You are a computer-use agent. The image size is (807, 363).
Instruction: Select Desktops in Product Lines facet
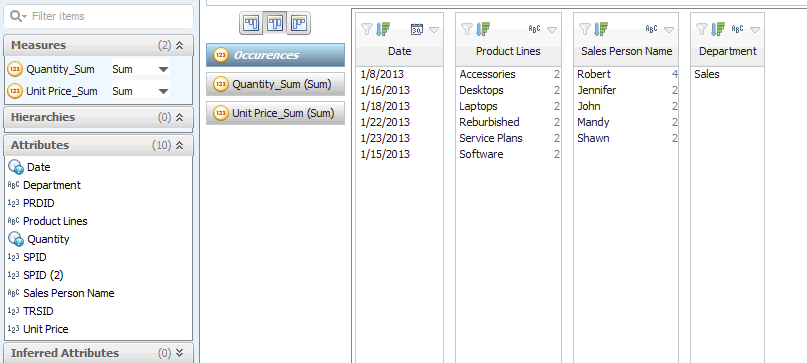(481, 90)
